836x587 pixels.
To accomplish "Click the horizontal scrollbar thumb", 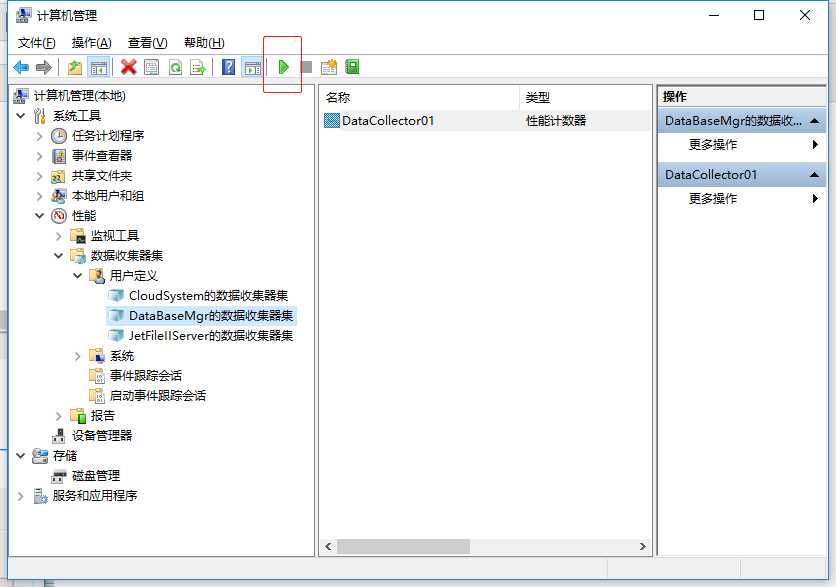I will [404, 546].
